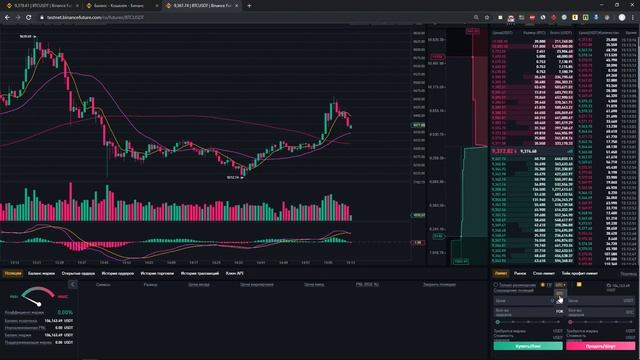
Task: Go back in browser history
Action: pos(7,18)
